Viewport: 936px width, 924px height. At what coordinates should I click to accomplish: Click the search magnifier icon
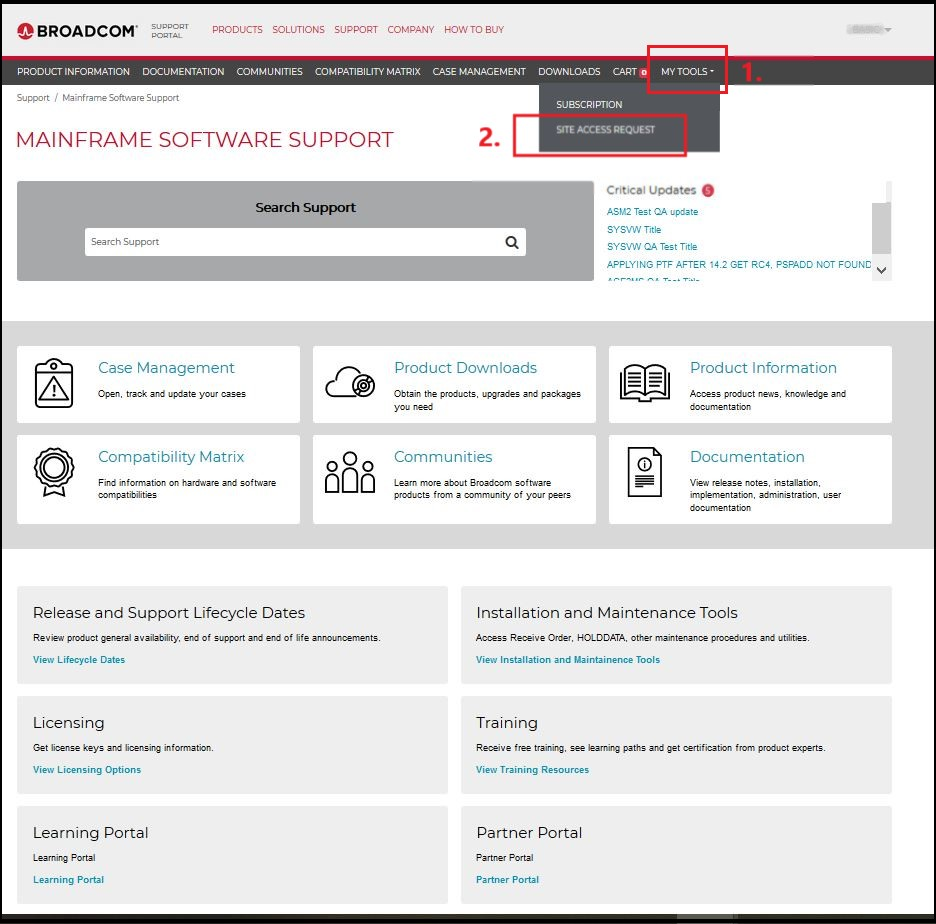pyautogui.click(x=511, y=242)
